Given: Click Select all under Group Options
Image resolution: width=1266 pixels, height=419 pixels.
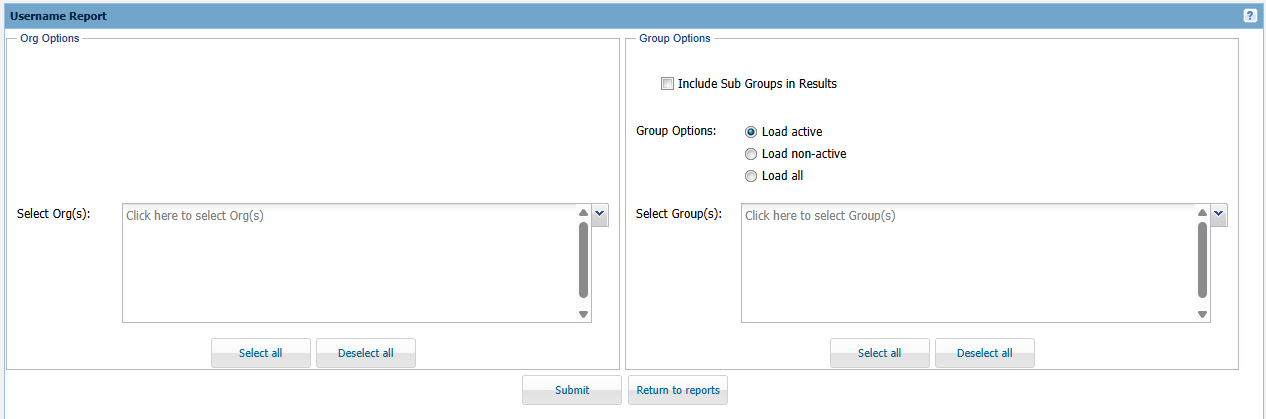Looking at the screenshot, I should pyautogui.click(x=880, y=353).
